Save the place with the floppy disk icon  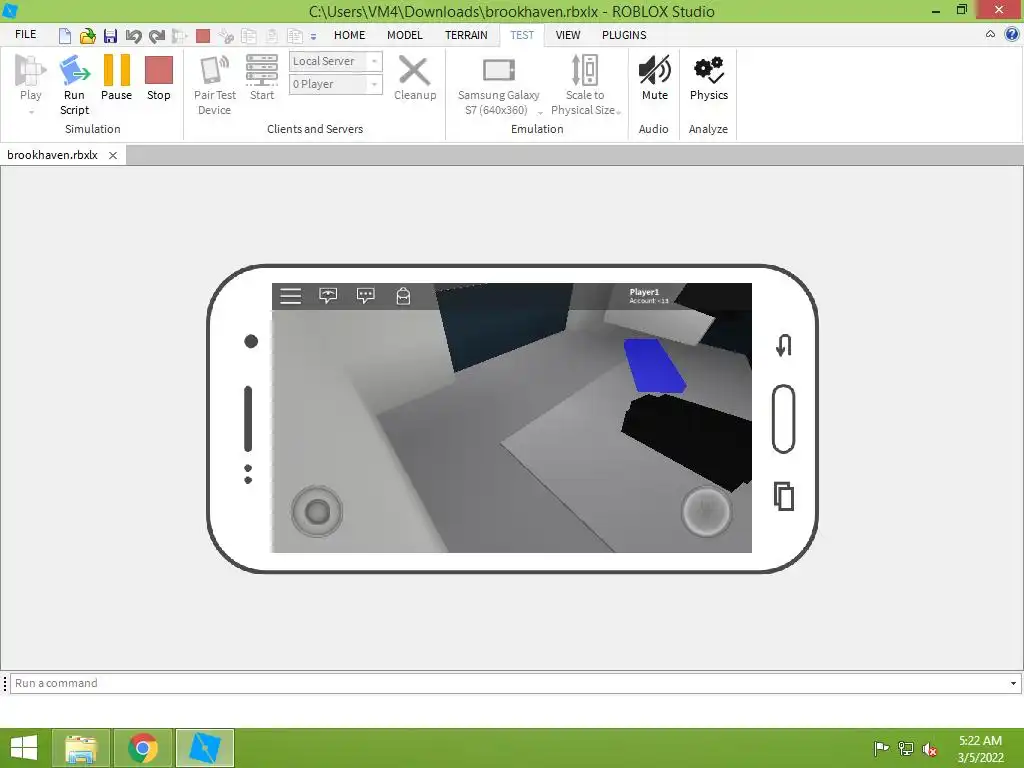point(110,35)
